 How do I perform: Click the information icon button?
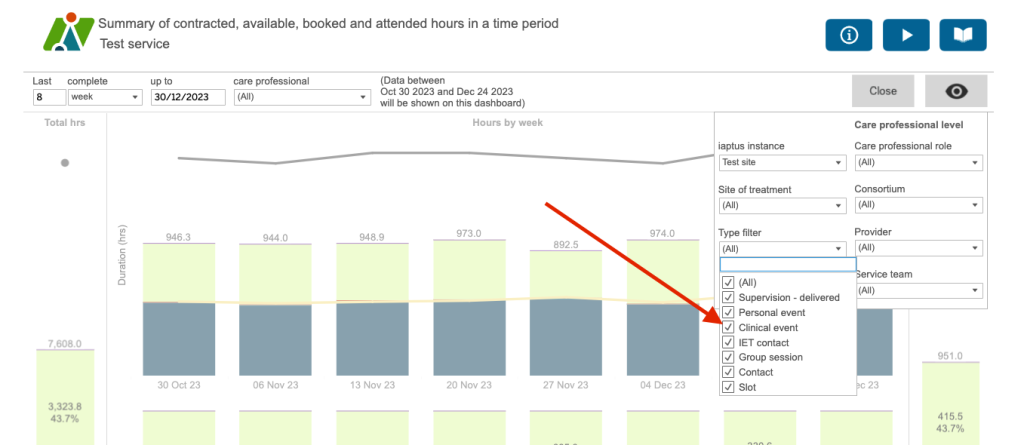849,35
